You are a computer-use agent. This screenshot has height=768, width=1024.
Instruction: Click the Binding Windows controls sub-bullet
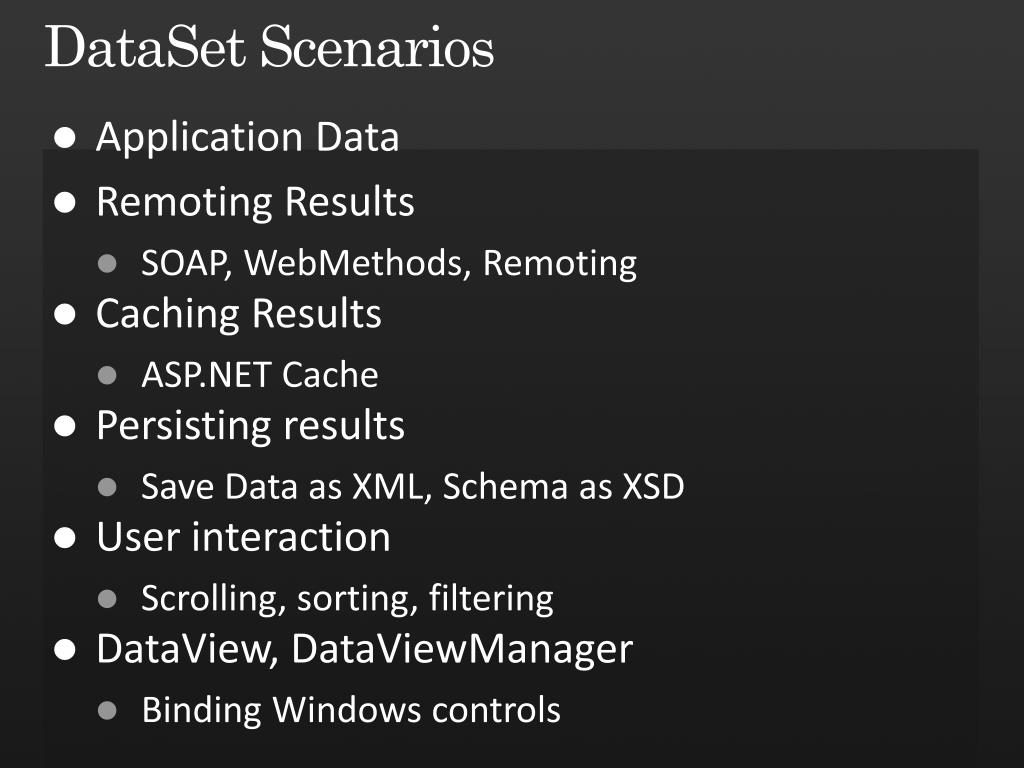tap(351, 710)
